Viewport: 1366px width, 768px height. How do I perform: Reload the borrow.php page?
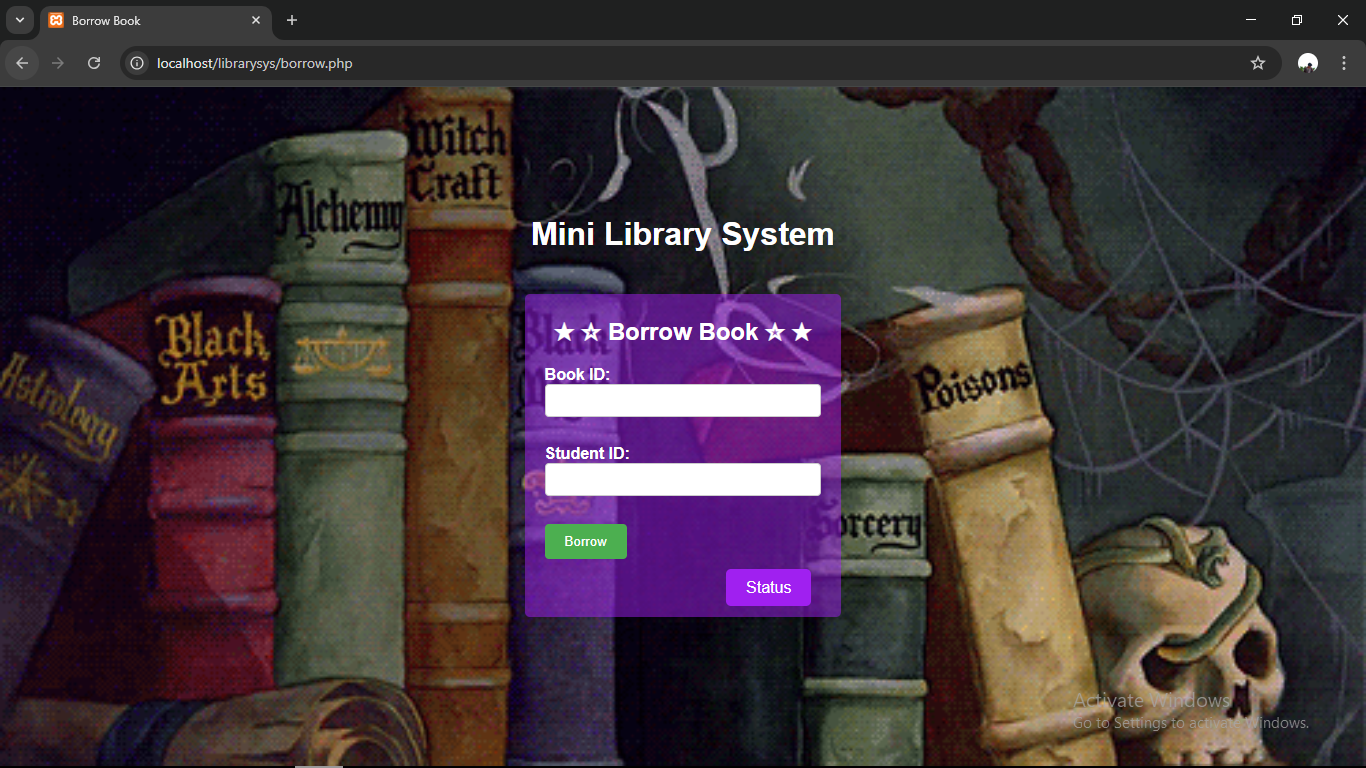click(x=94, y=63)
